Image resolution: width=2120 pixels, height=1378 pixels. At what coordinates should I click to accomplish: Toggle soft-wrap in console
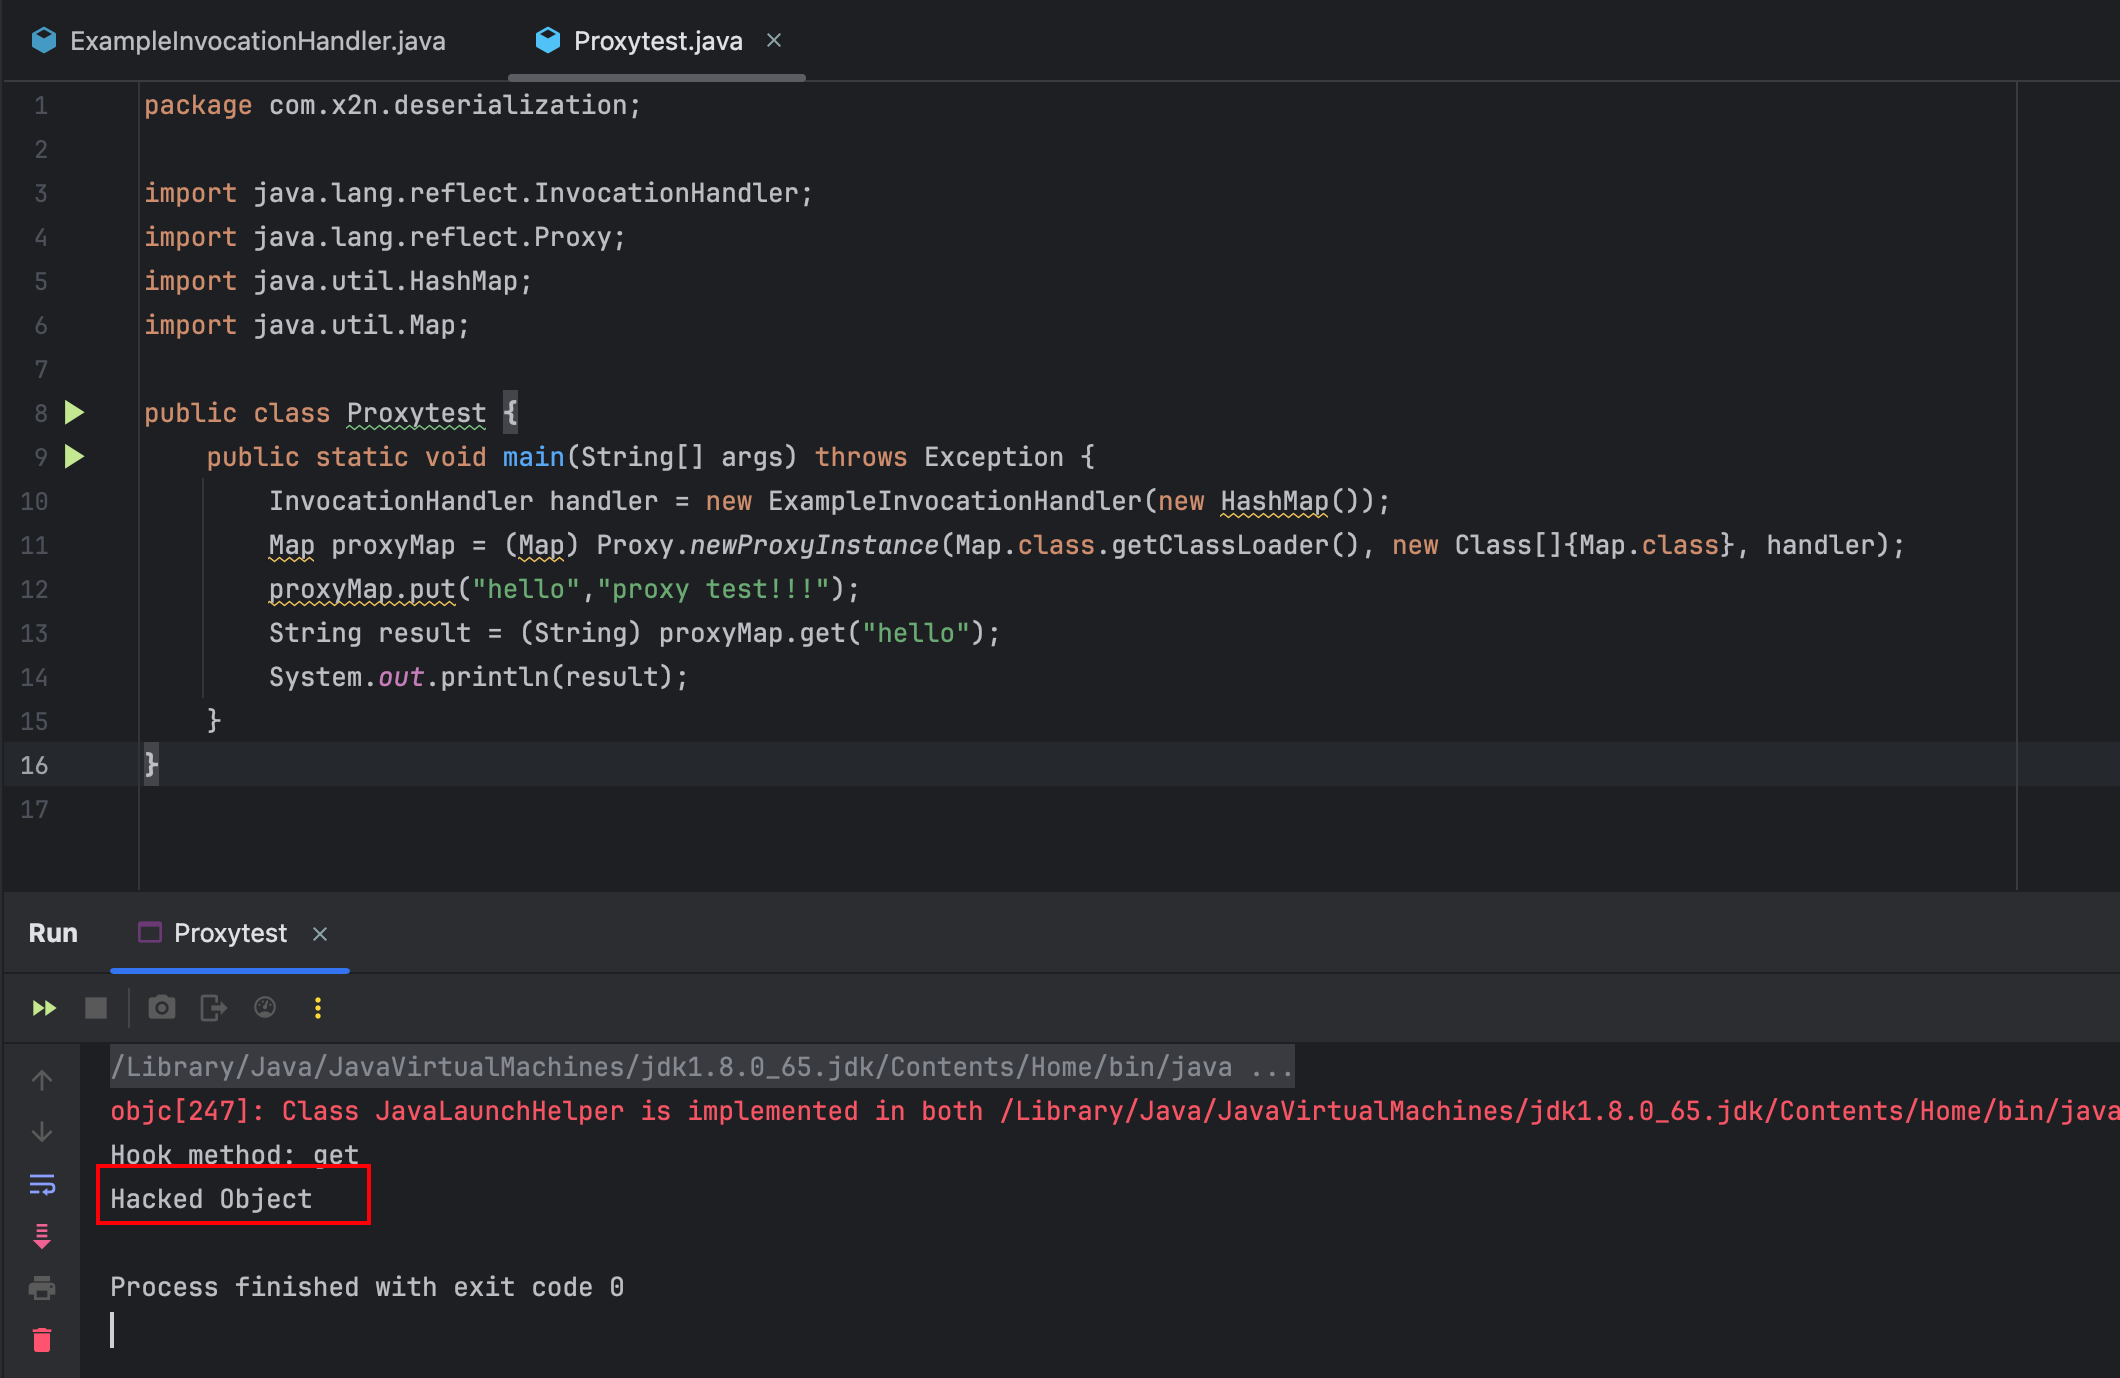coord(42,1184)
